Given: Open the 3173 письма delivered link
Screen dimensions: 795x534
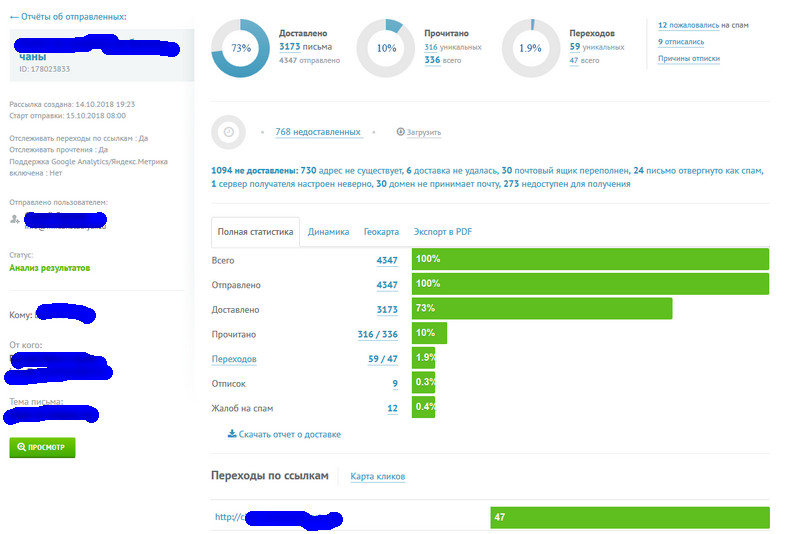Looking at the screenshot, I should click(x=305, y=47).
